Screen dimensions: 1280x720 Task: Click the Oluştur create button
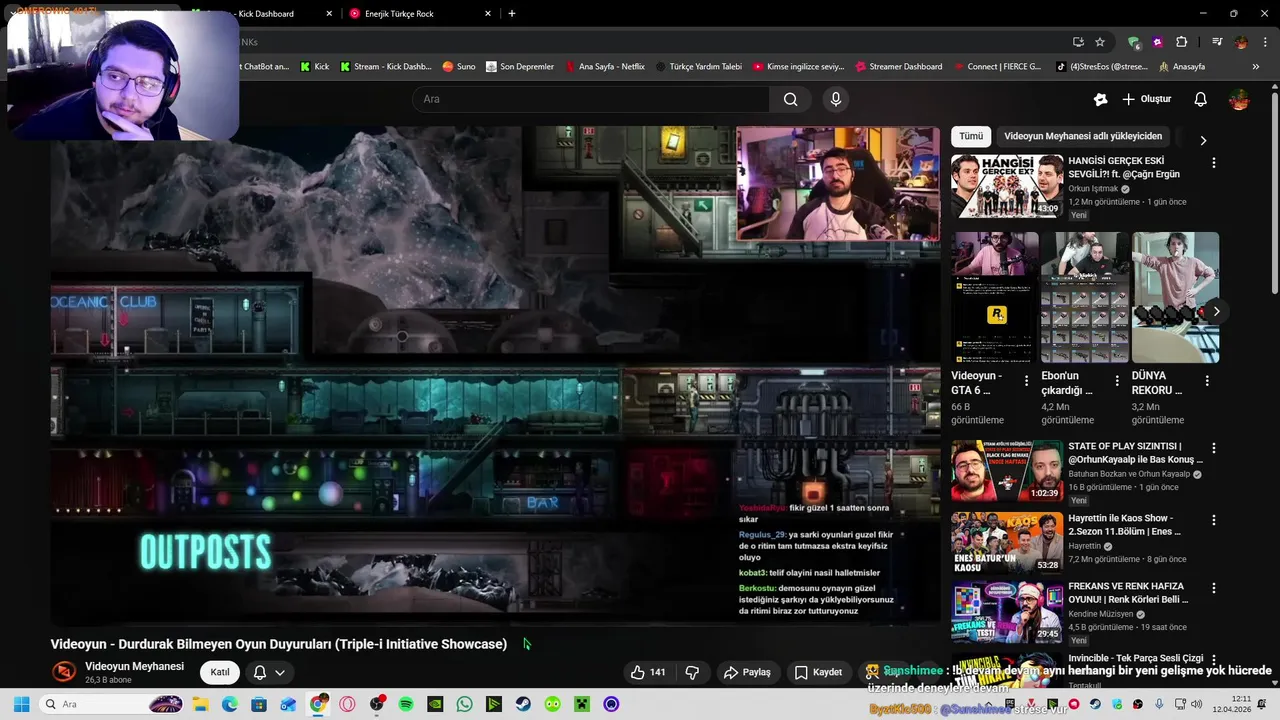click(x=1147, y=99)
